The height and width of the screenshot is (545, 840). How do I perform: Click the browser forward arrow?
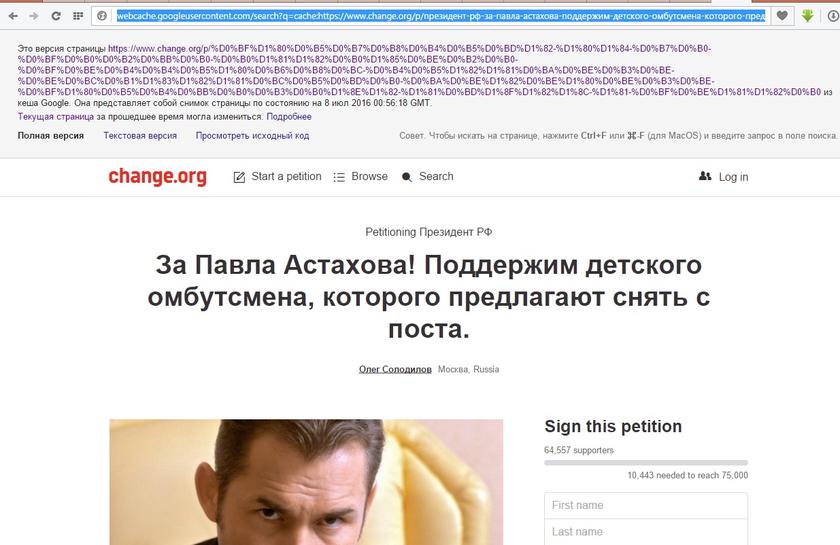tap(34, 16)
